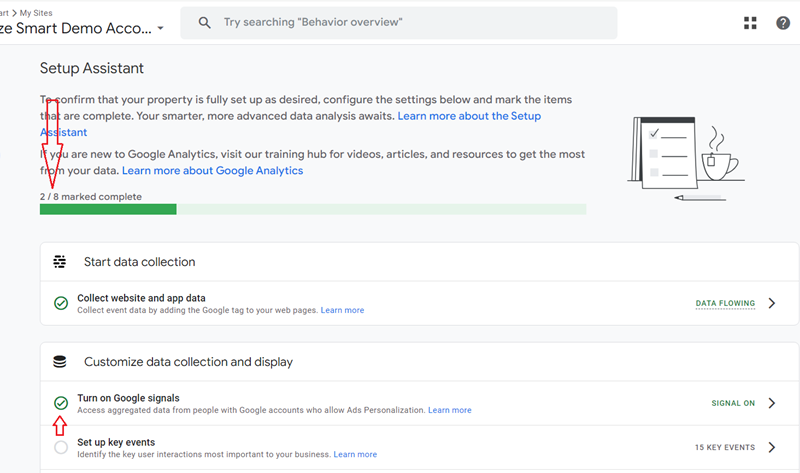This screenshot has width=800, height=473.
Task: Click the checklist and tea cup illustration
Action: 686,158
